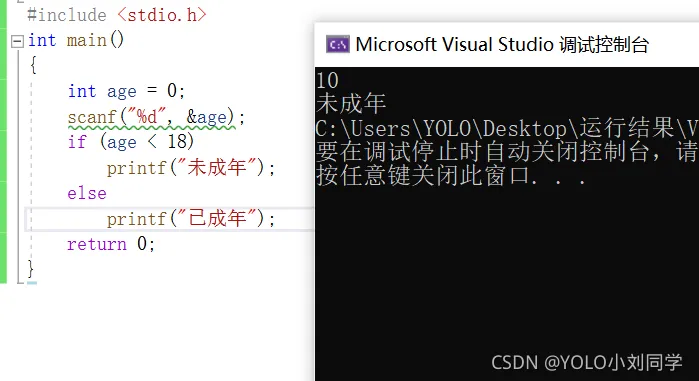Click the '按任意键关闭此窗口' message in console
The image size is (699, 381).
[450, 176]
